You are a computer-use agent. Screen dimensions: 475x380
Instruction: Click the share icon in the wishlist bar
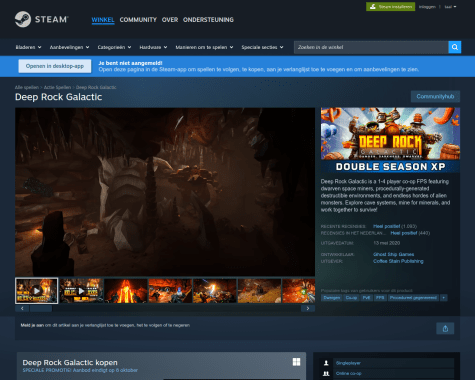pyautogui.click(x=445, y=329)
